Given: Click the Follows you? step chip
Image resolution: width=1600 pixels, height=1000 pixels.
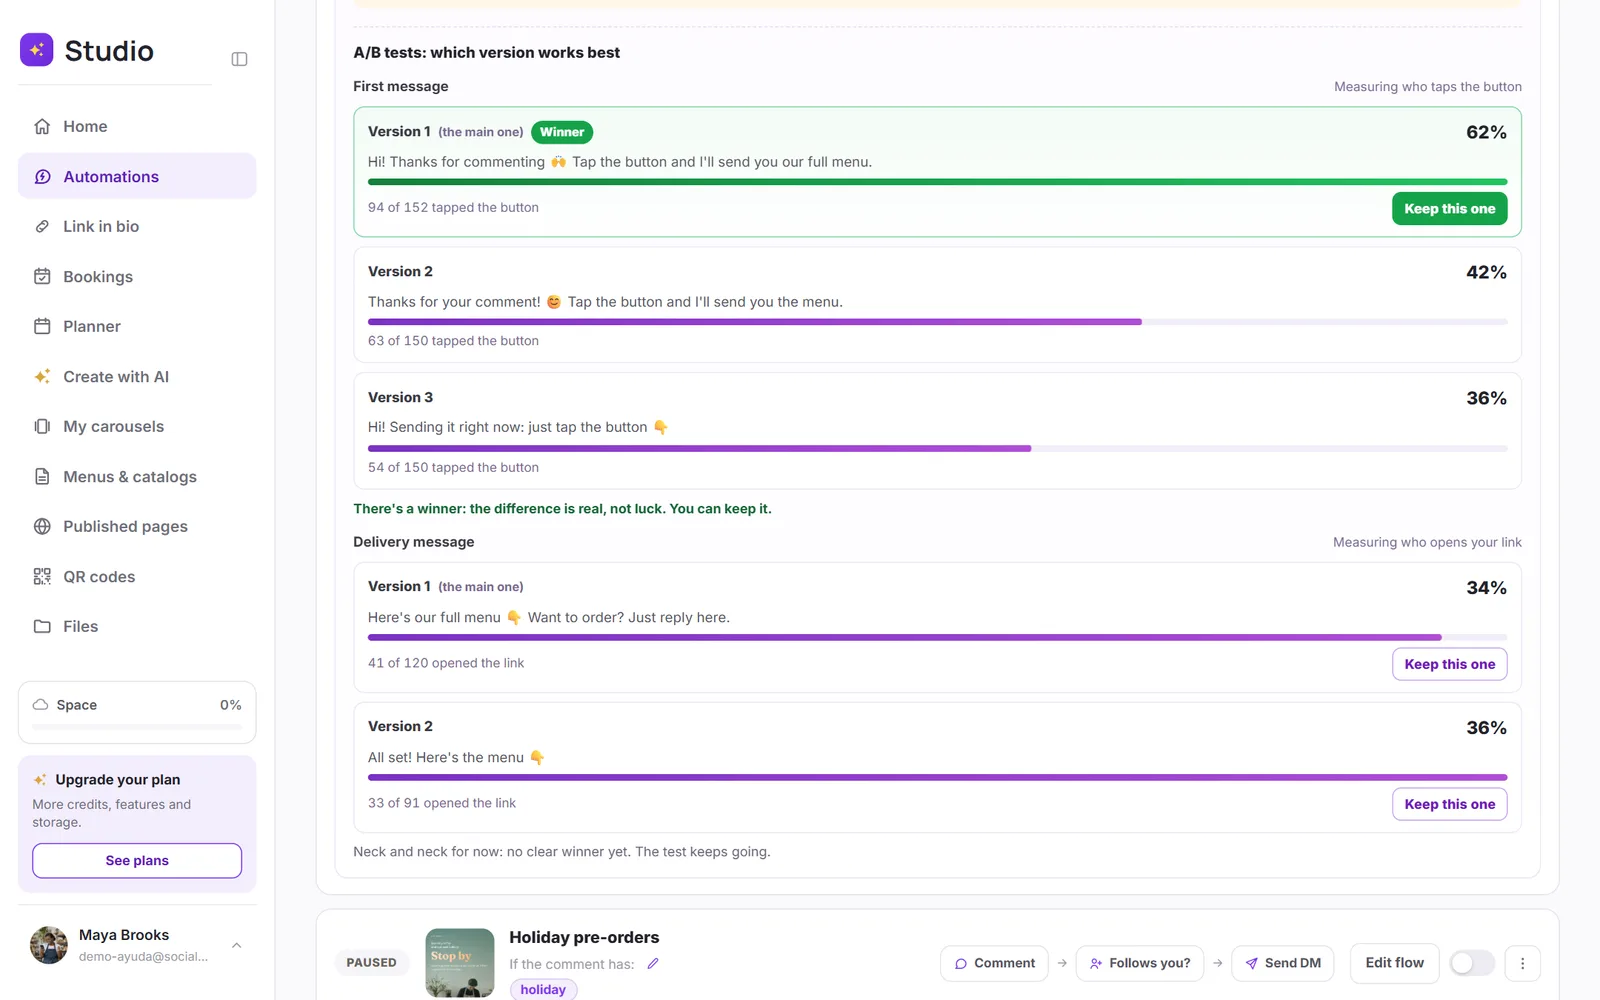Looking at the screenshot, I should (x=1139, y=963).
